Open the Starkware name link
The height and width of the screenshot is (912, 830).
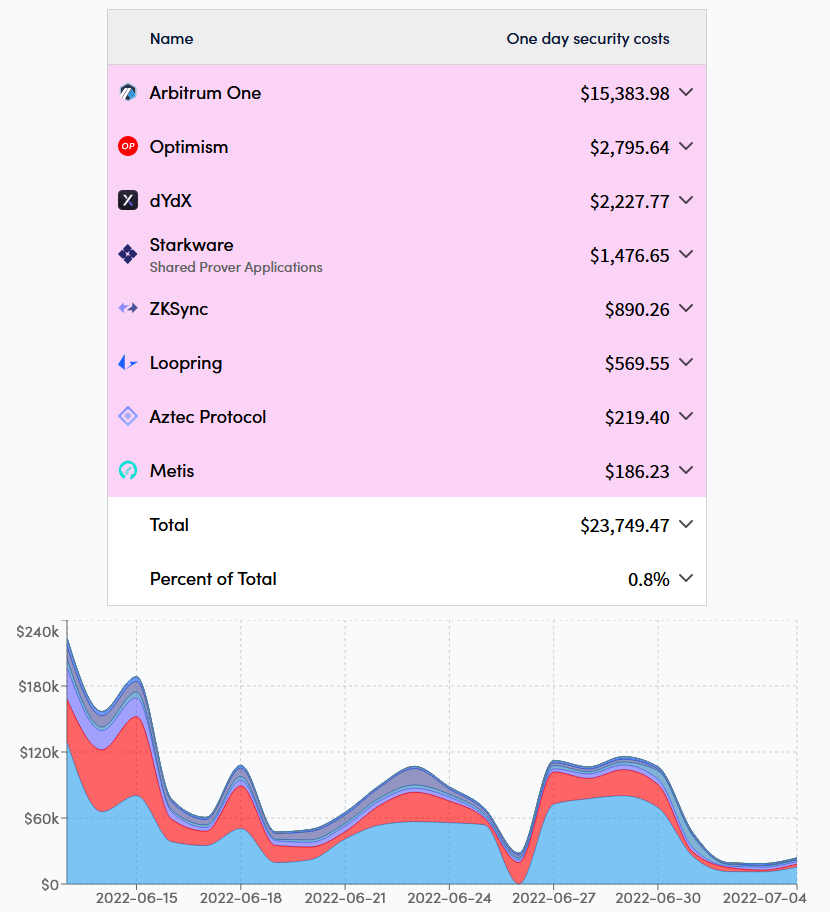coord(191,245)
